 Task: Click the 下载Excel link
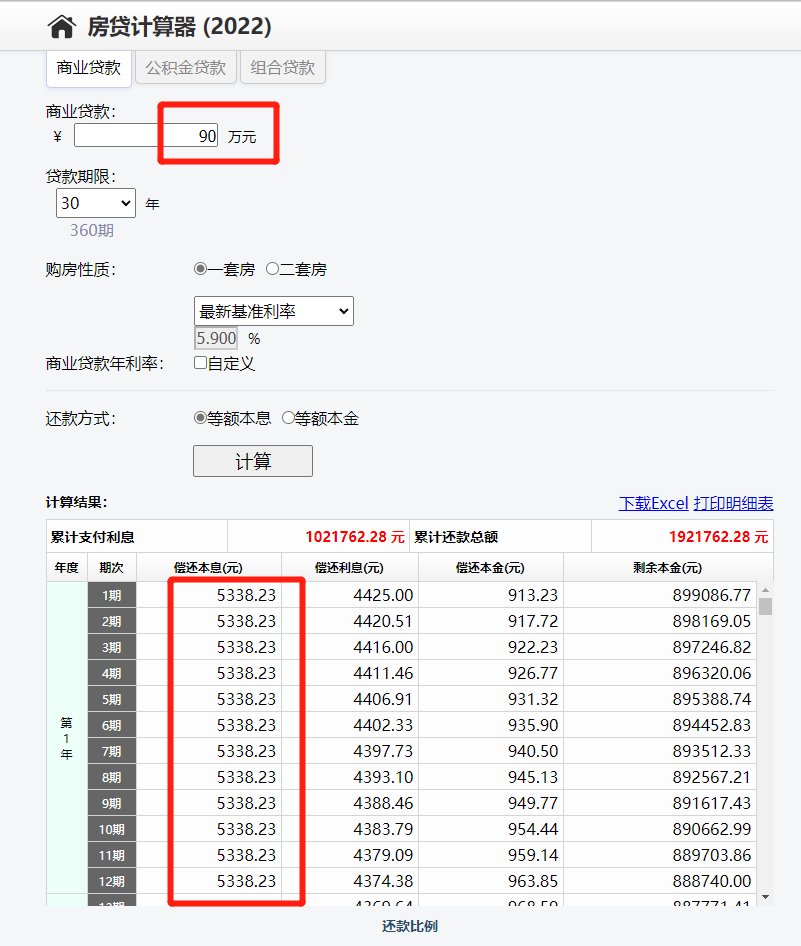pos(653,503)
